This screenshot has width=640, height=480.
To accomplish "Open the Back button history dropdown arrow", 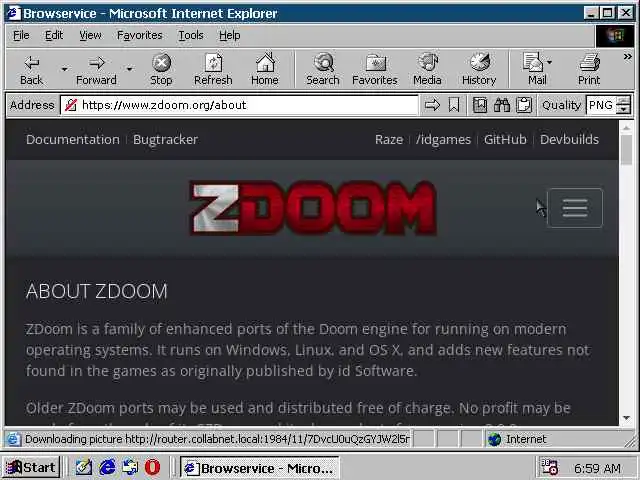I will [x=64, y=70].
